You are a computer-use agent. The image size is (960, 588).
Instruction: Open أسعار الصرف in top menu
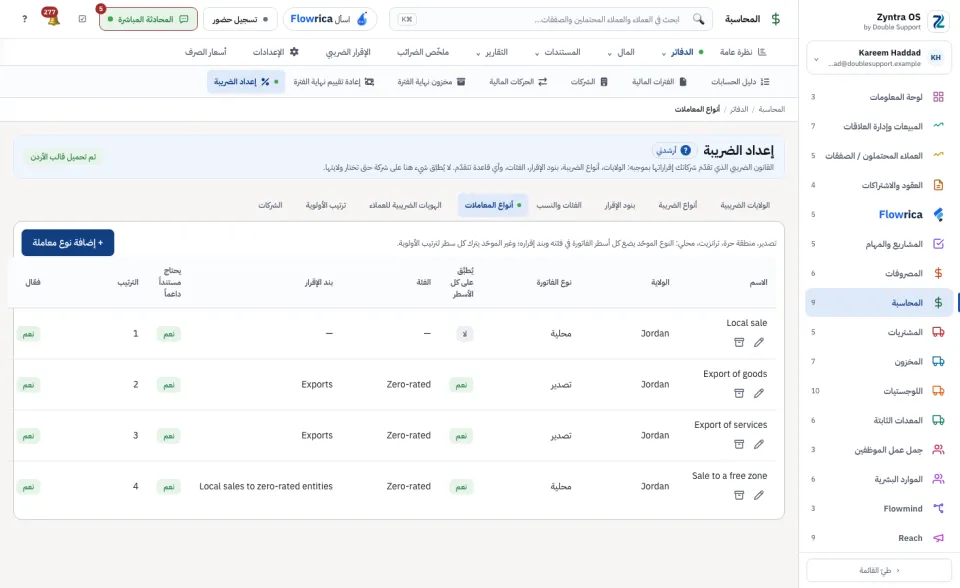coord(206,52)
